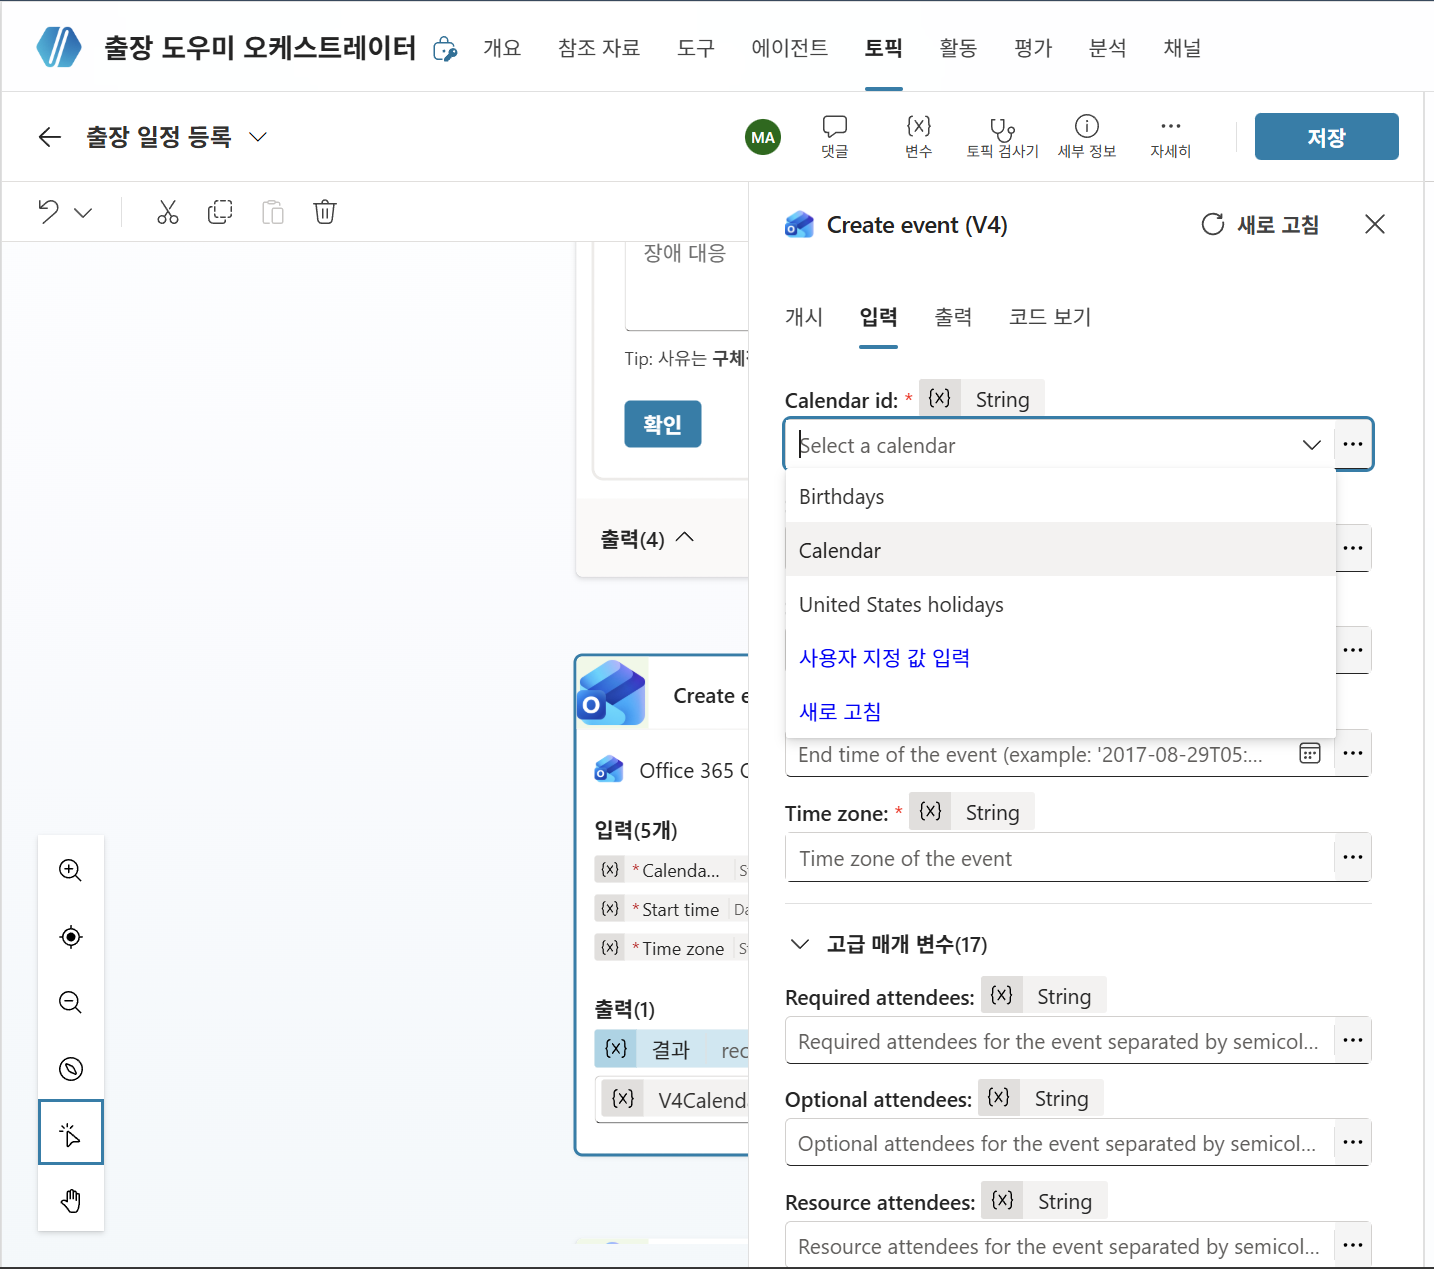Screen dimensions: 1434x1269
Task: Show 세부 정보 details info
Action: point(1087,136)
